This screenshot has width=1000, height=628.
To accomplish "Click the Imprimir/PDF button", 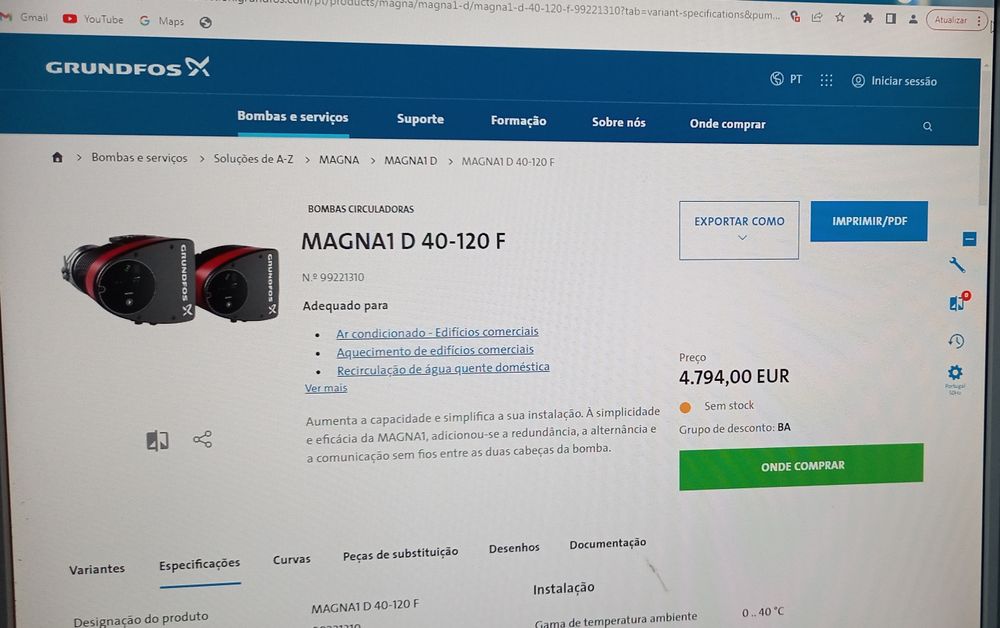I will click(869, 221).
